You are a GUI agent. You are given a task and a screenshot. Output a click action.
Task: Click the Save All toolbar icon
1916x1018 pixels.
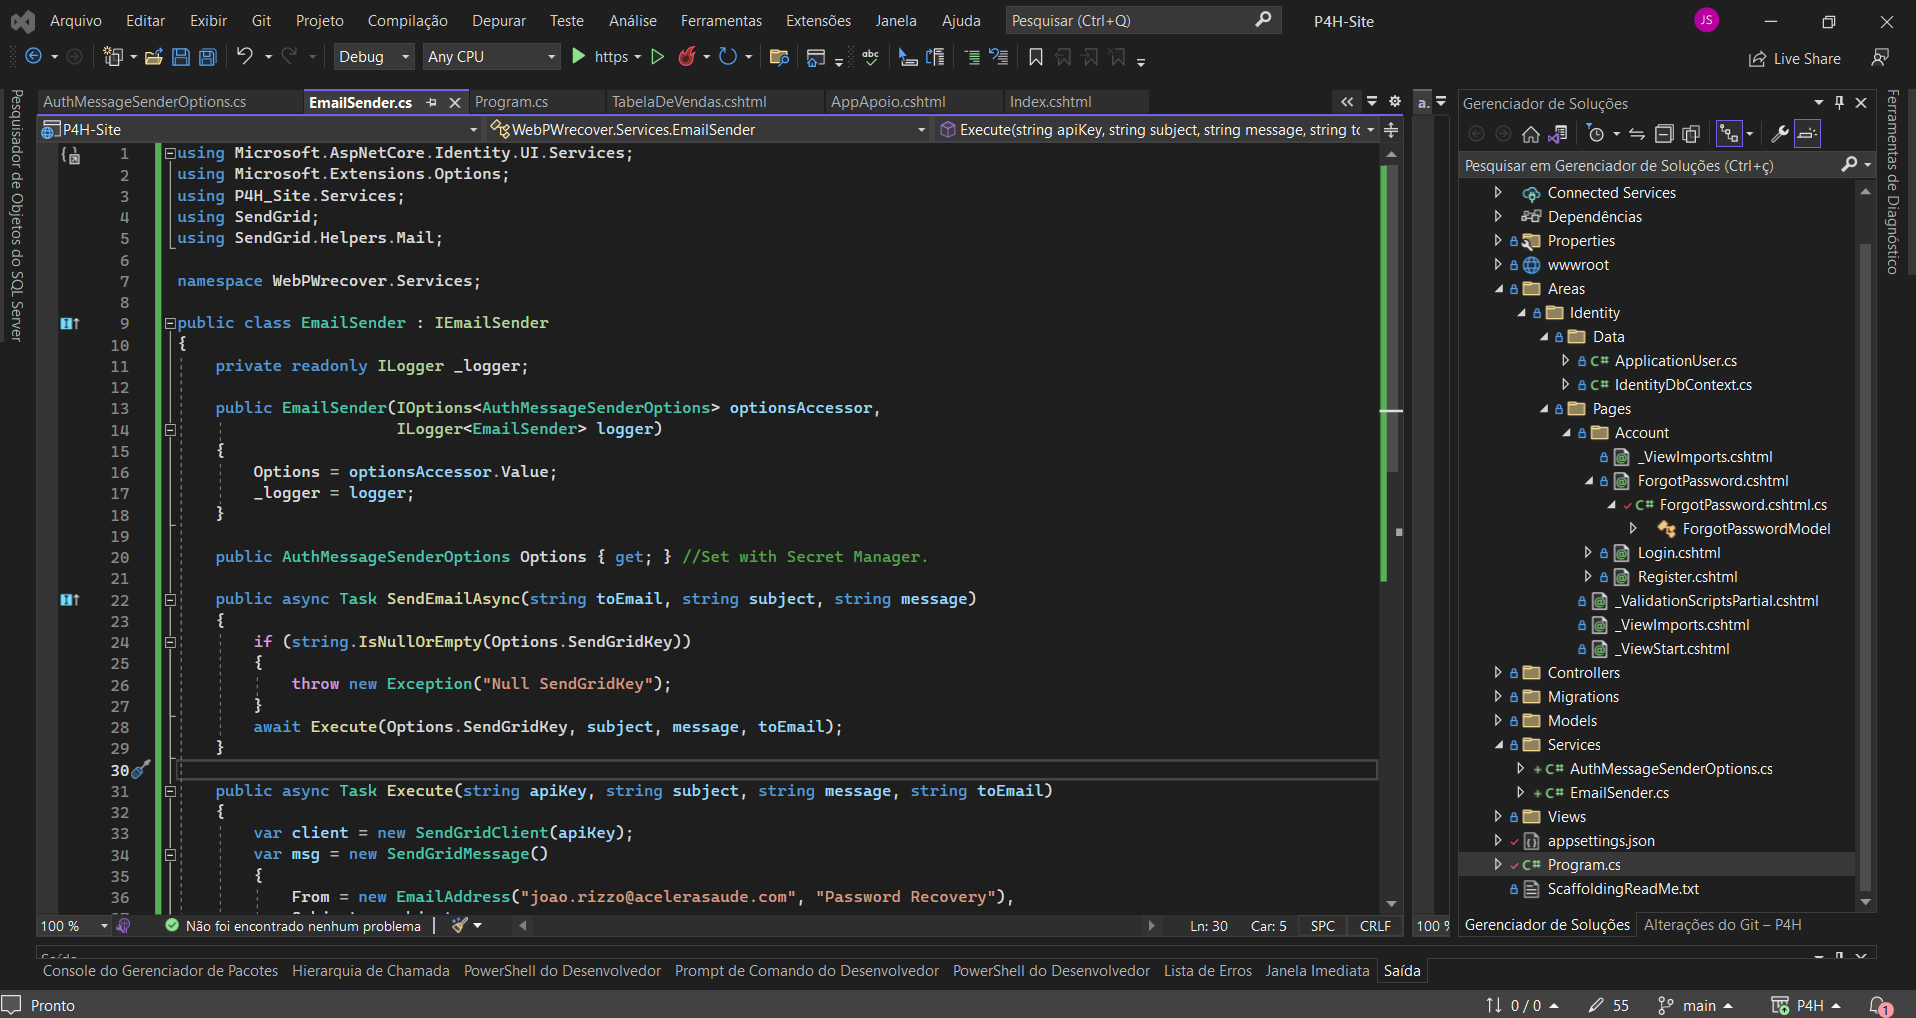(x=208, y=57)
